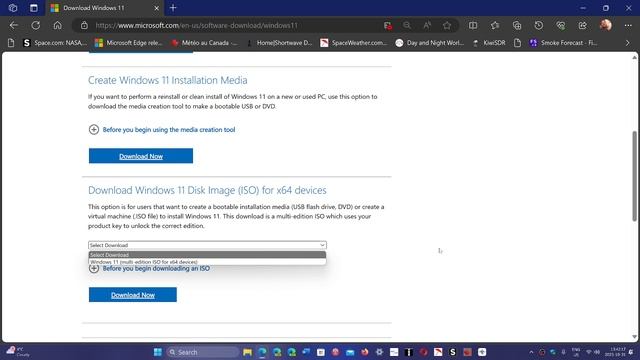Open Browser essentials heart icon
The height and width of the screenshot is (360, 640).
(561, 25)
